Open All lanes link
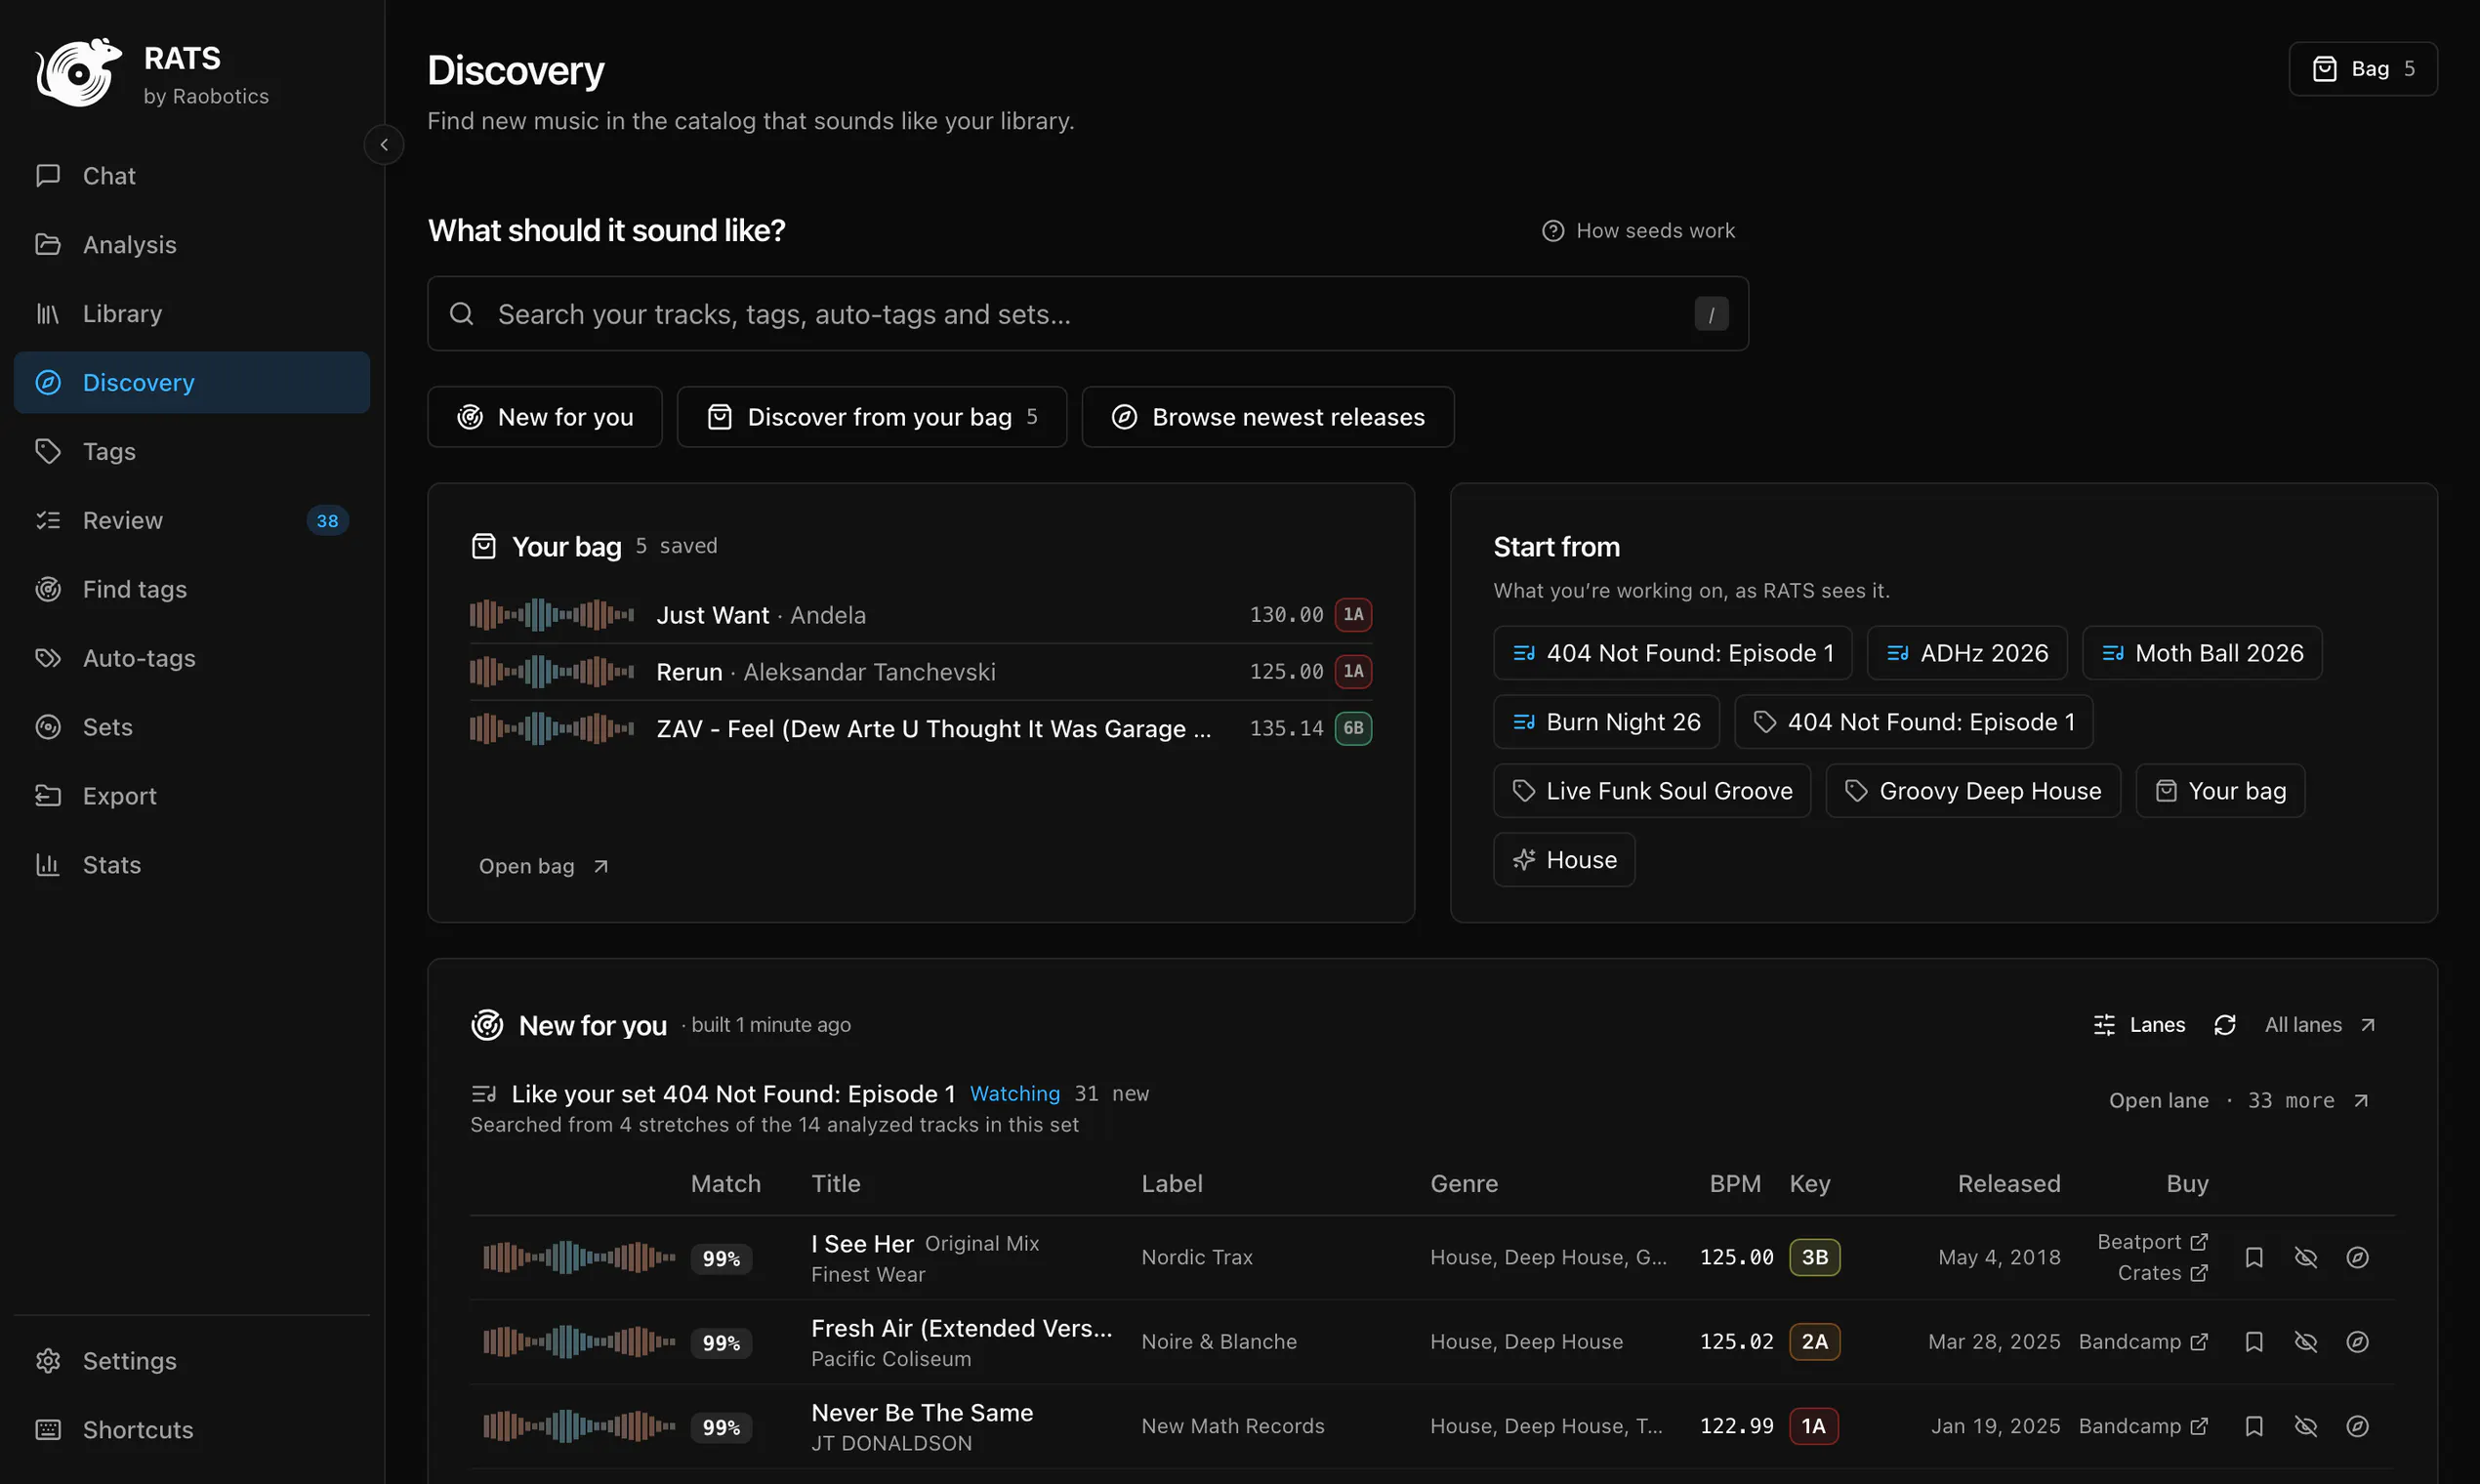 2319,1026
